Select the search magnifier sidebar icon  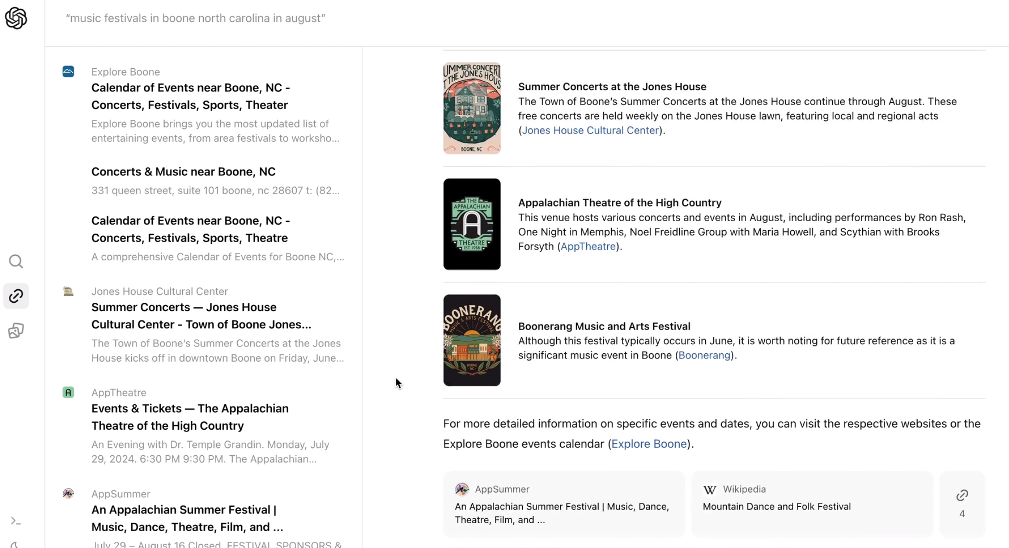pos(16,261)
